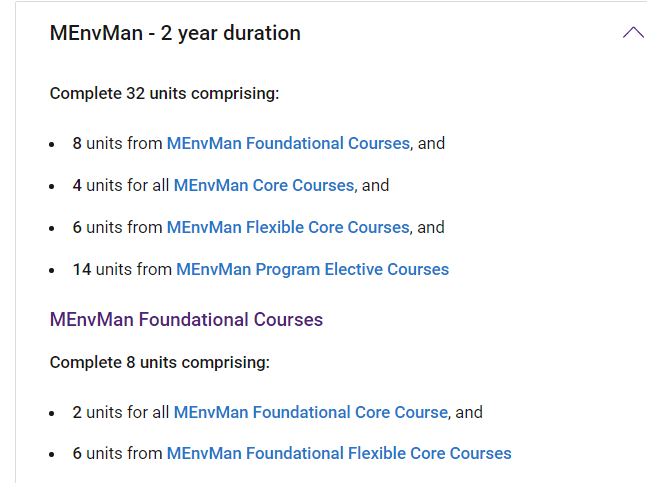Click the bold 4 before Core Courses
647x483 pixels.
[77, 185]
